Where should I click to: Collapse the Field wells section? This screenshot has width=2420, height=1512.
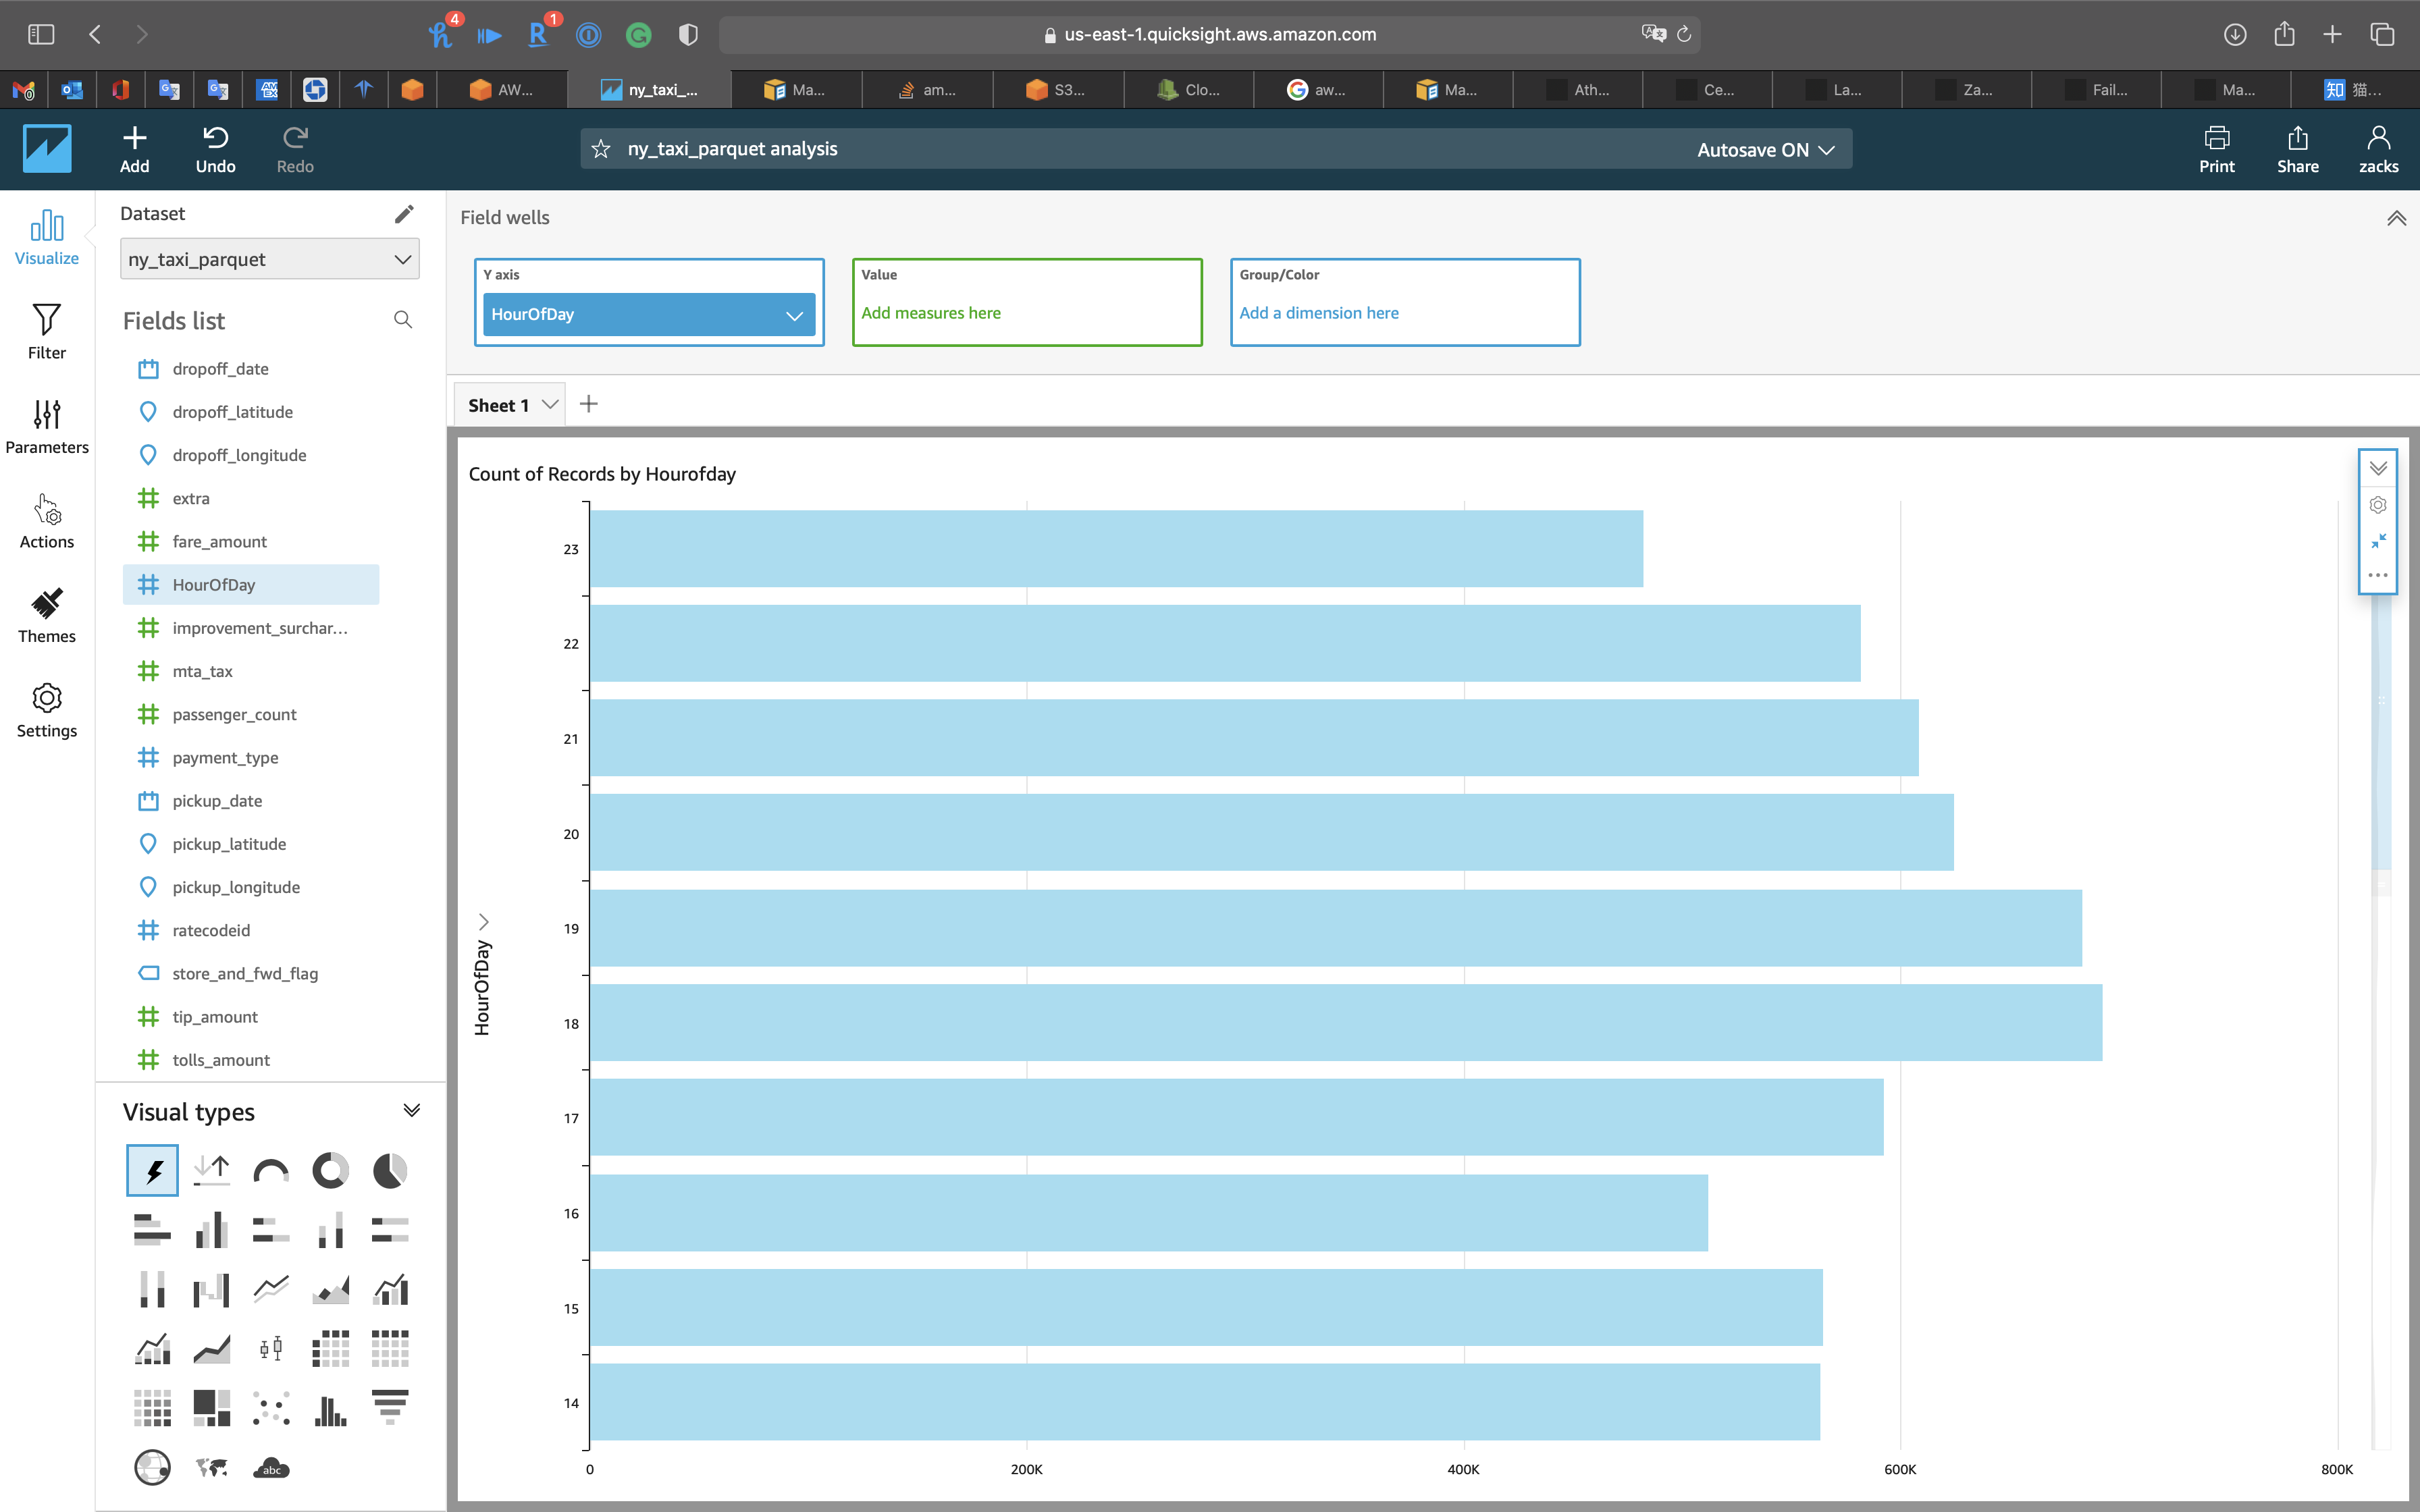pos(2396,218)
